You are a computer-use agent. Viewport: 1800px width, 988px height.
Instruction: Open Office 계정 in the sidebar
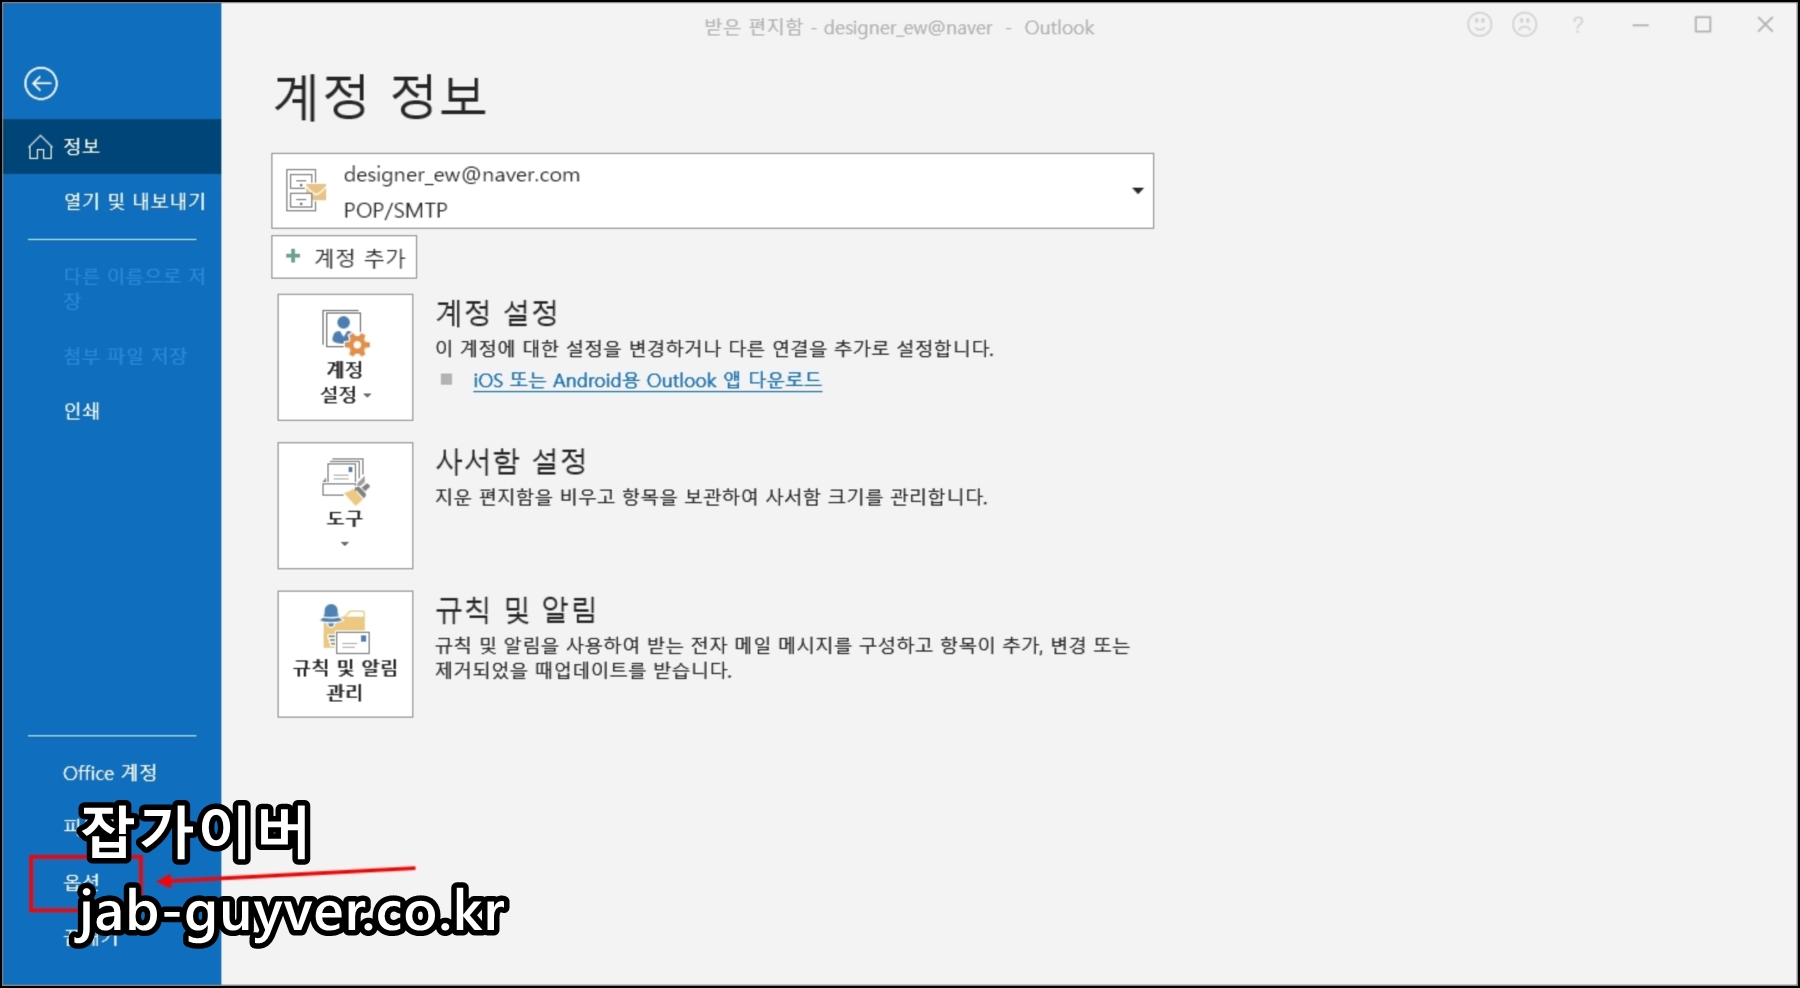[110, 773]
